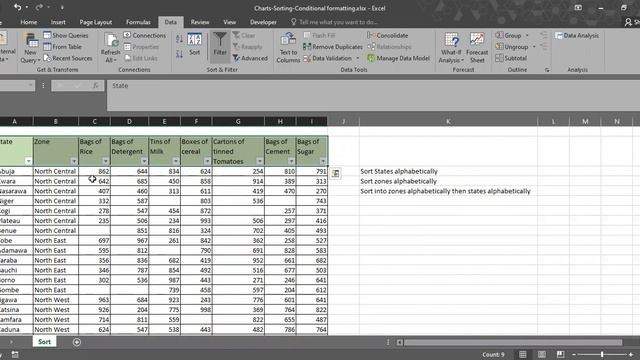Open the Insert tab
Screen dimensions: 640x360
click(58, 22)
